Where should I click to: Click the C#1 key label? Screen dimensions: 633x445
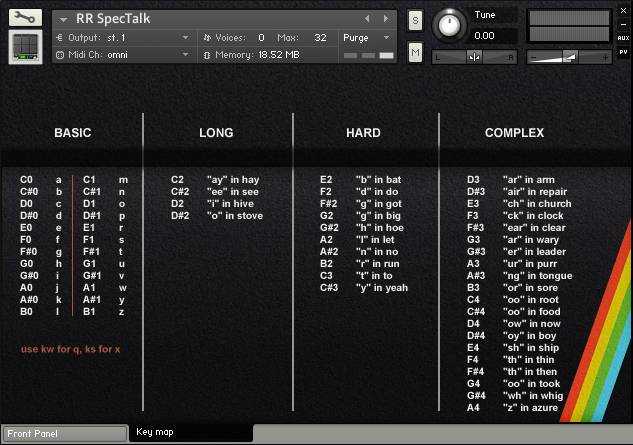92,192
